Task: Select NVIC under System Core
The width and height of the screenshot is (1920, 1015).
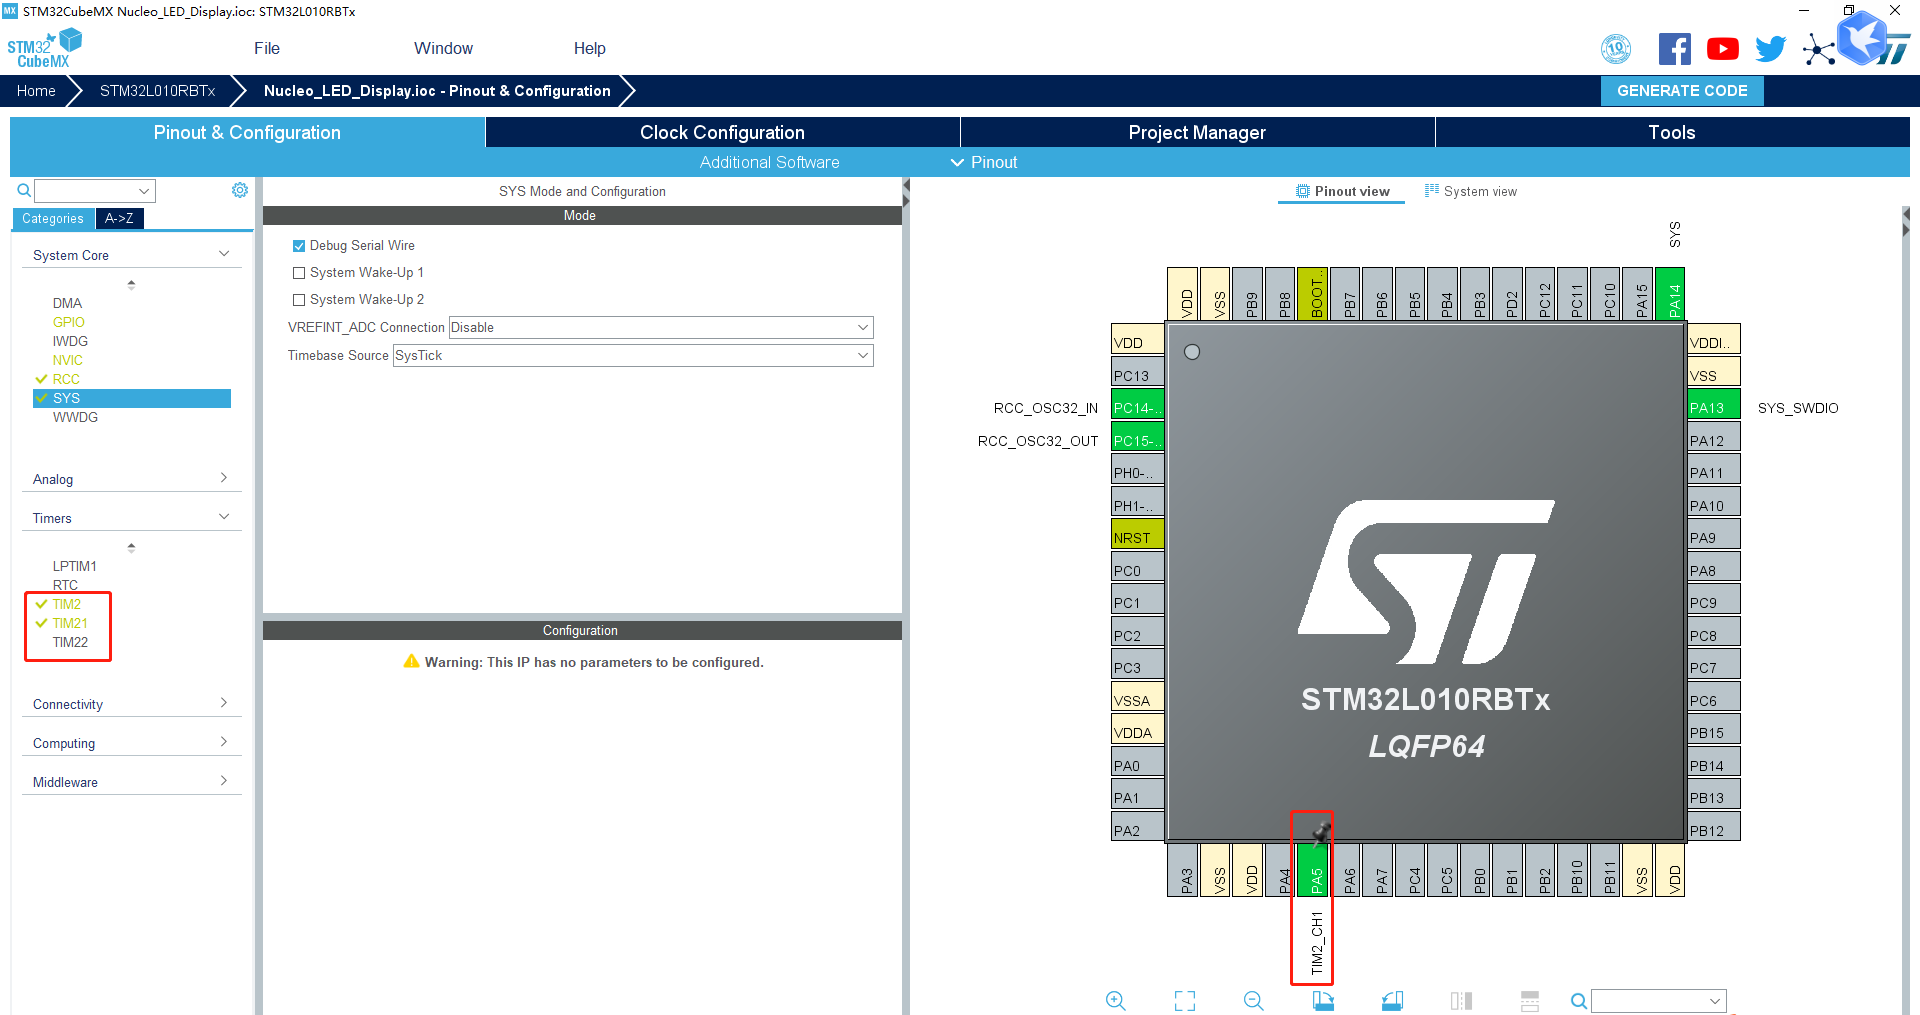Action: point(67,360)
